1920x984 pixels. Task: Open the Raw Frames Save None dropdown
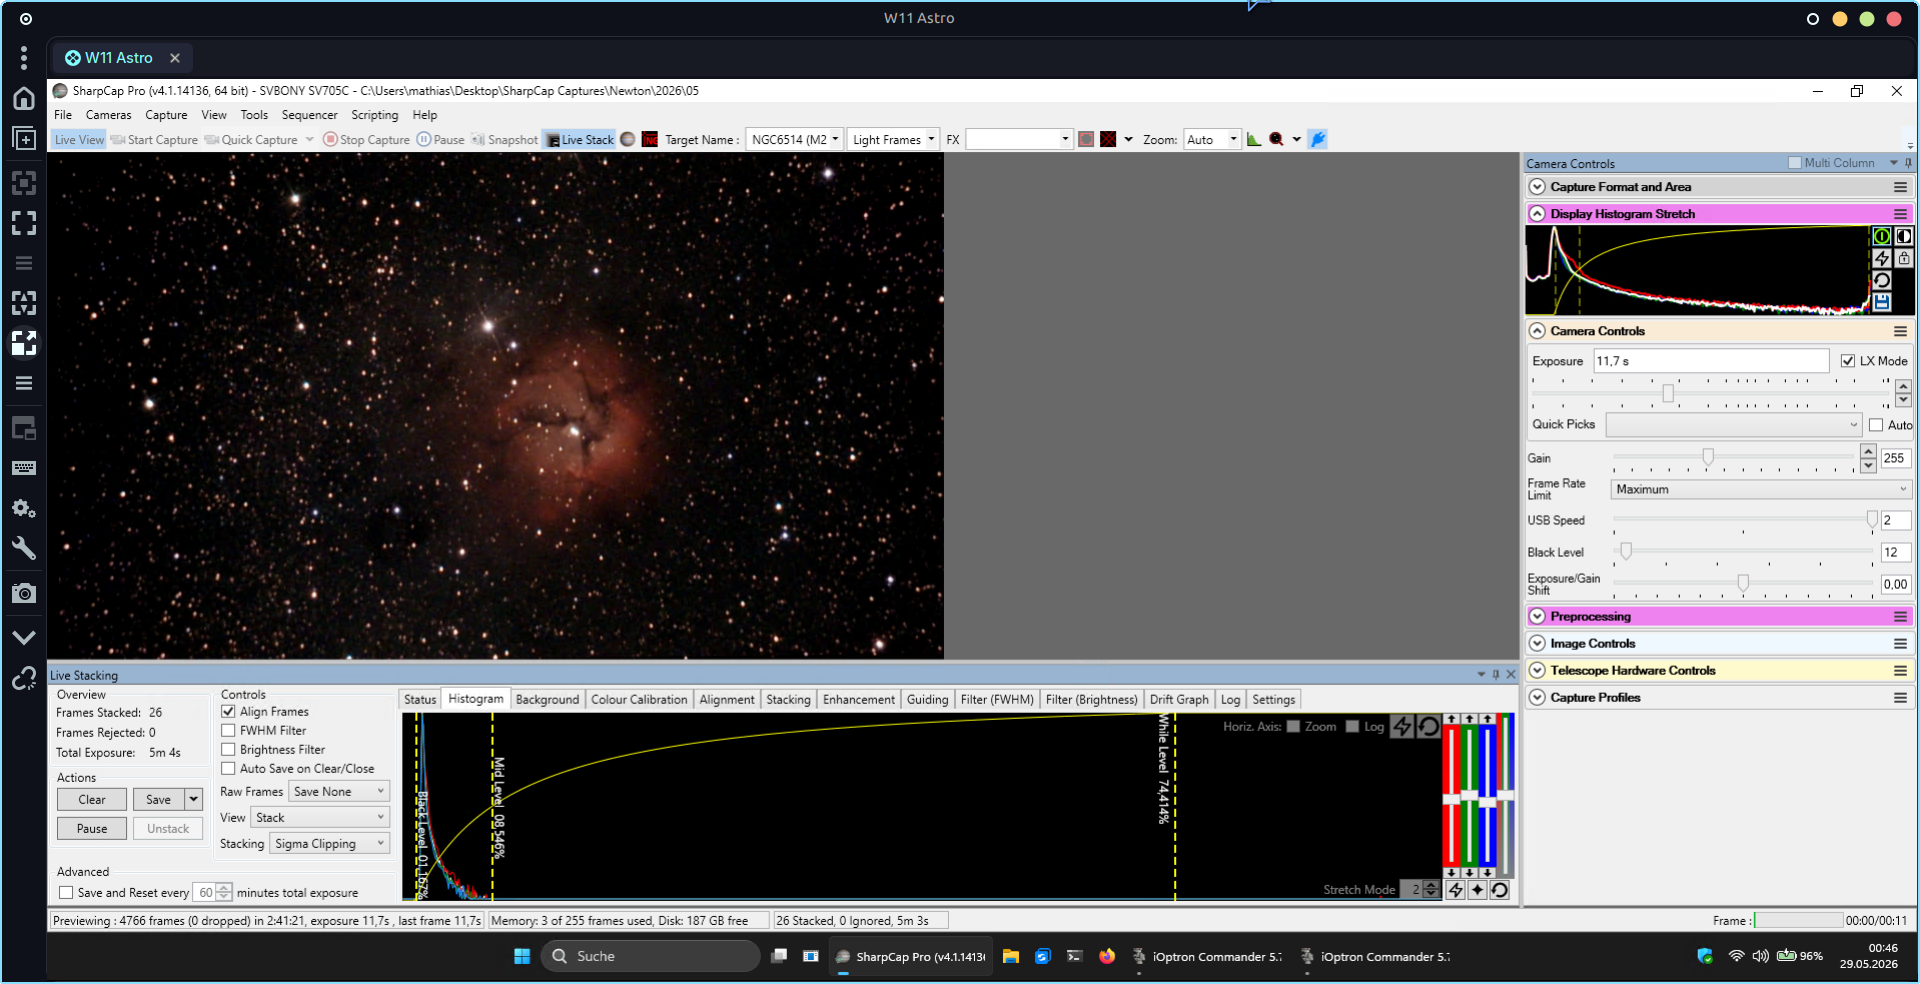tap(339, 792)
